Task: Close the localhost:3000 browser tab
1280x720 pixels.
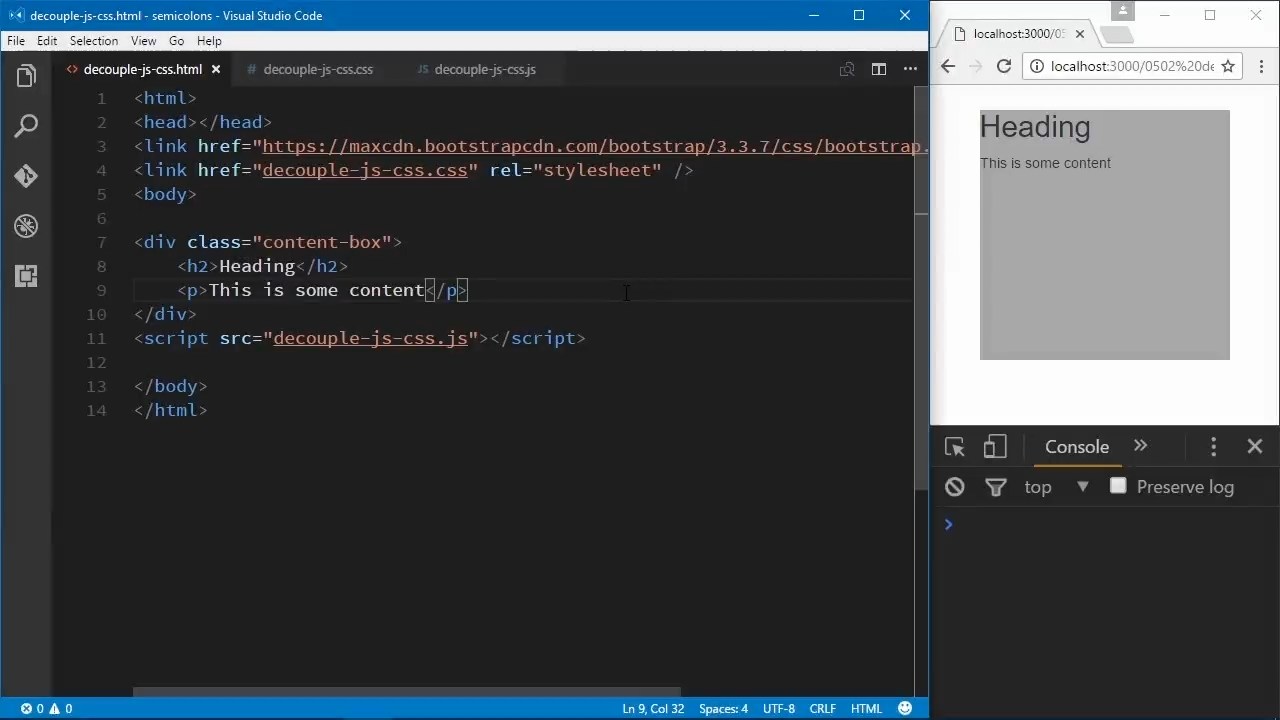Action: (x=1080, y=33)
